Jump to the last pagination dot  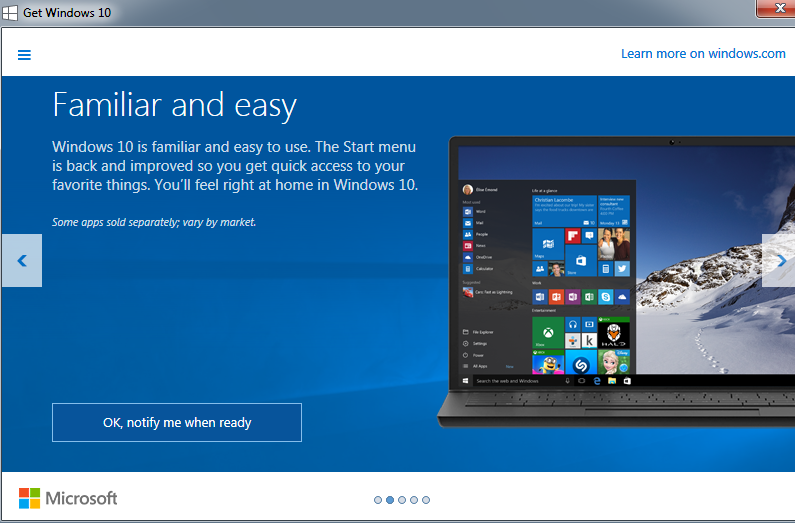pyautogui.click(x=426, y=499)
